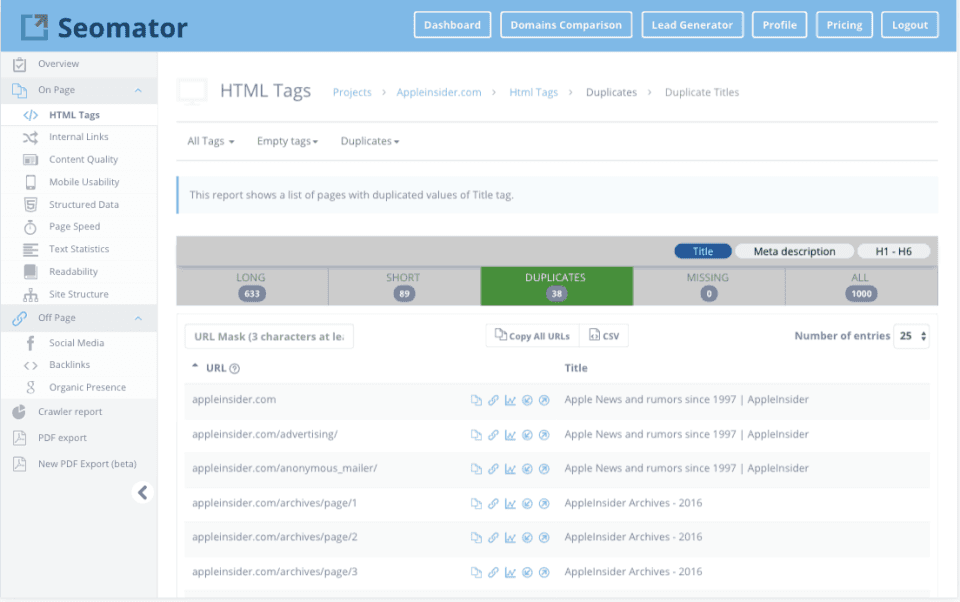Image resolution: width=960 pixels, height=602 pixels.
Task: Switch to Meta description toggle
Action: (794, 252)
